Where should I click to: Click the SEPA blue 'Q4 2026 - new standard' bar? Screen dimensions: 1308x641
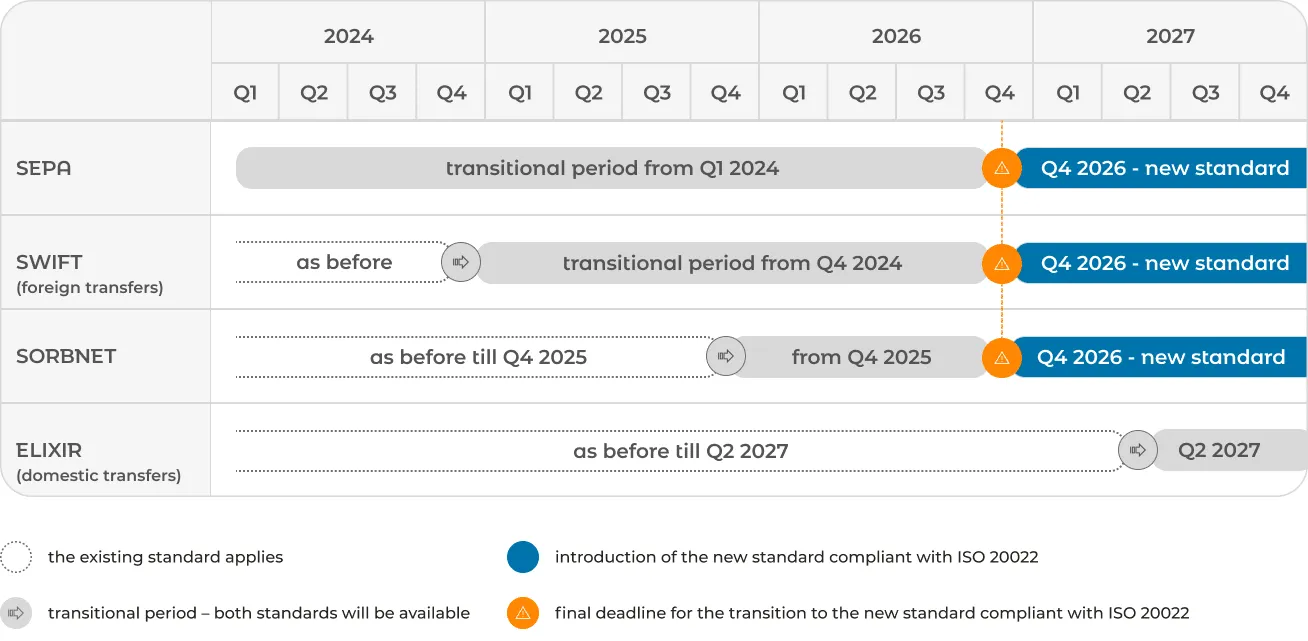coord(1162,168)
